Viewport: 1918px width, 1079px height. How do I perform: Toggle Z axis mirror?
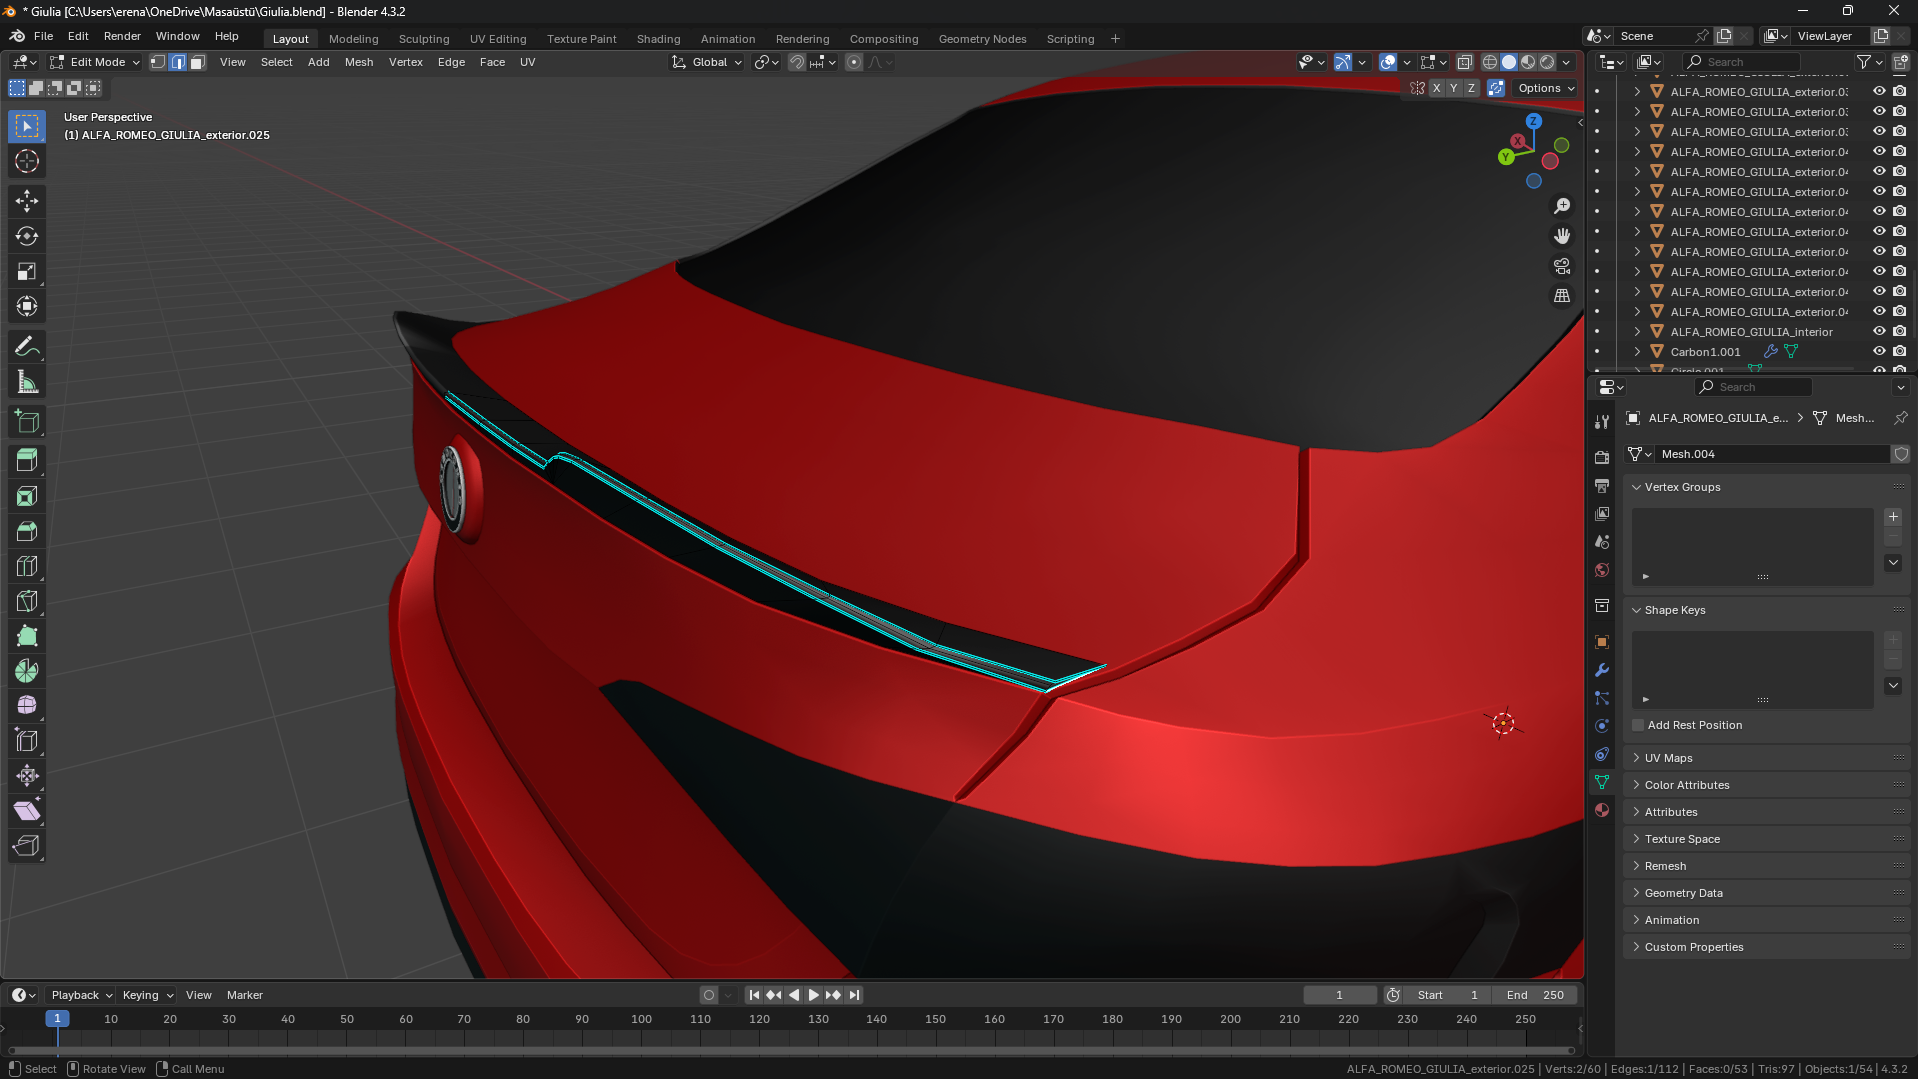[1471, 88]
